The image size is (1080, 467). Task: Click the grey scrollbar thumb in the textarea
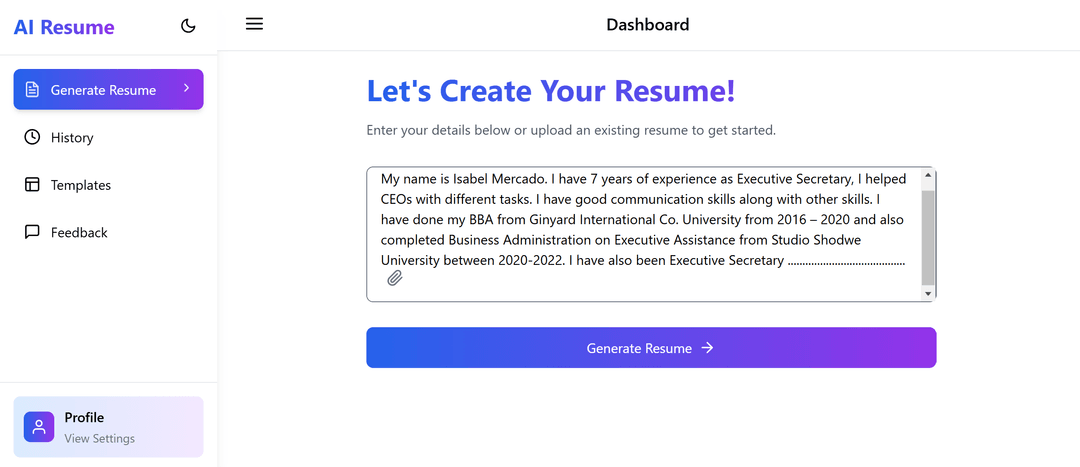click(x=928, y=238)
